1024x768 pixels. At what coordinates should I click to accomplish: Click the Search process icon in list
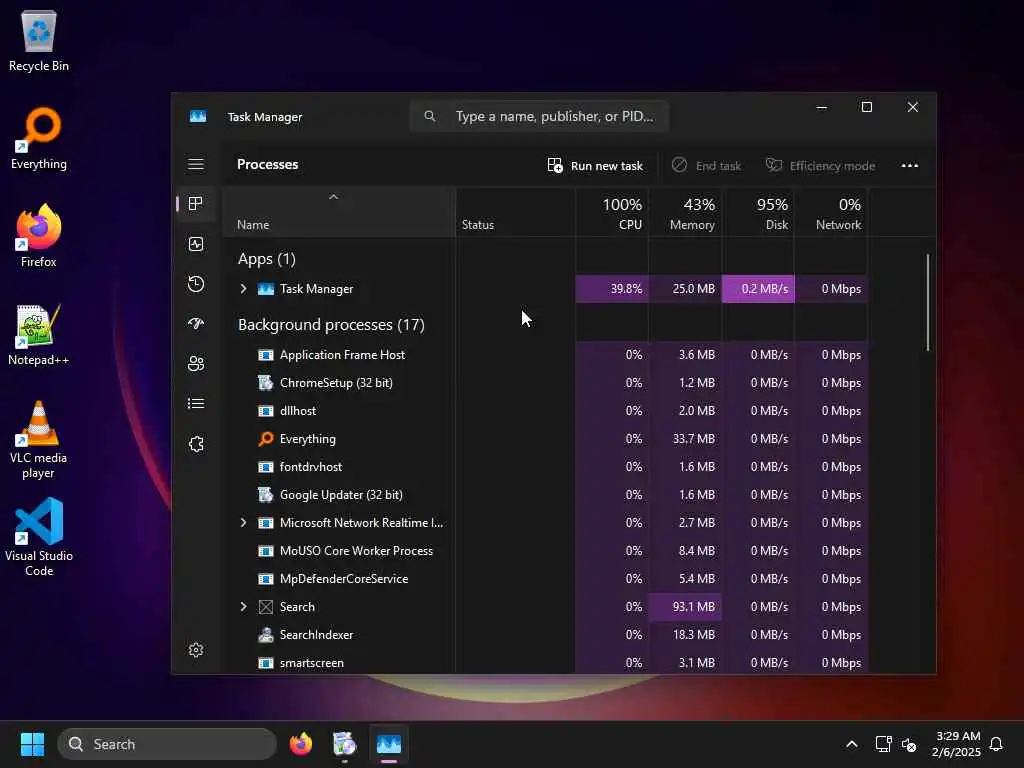[x=266, y=607]
